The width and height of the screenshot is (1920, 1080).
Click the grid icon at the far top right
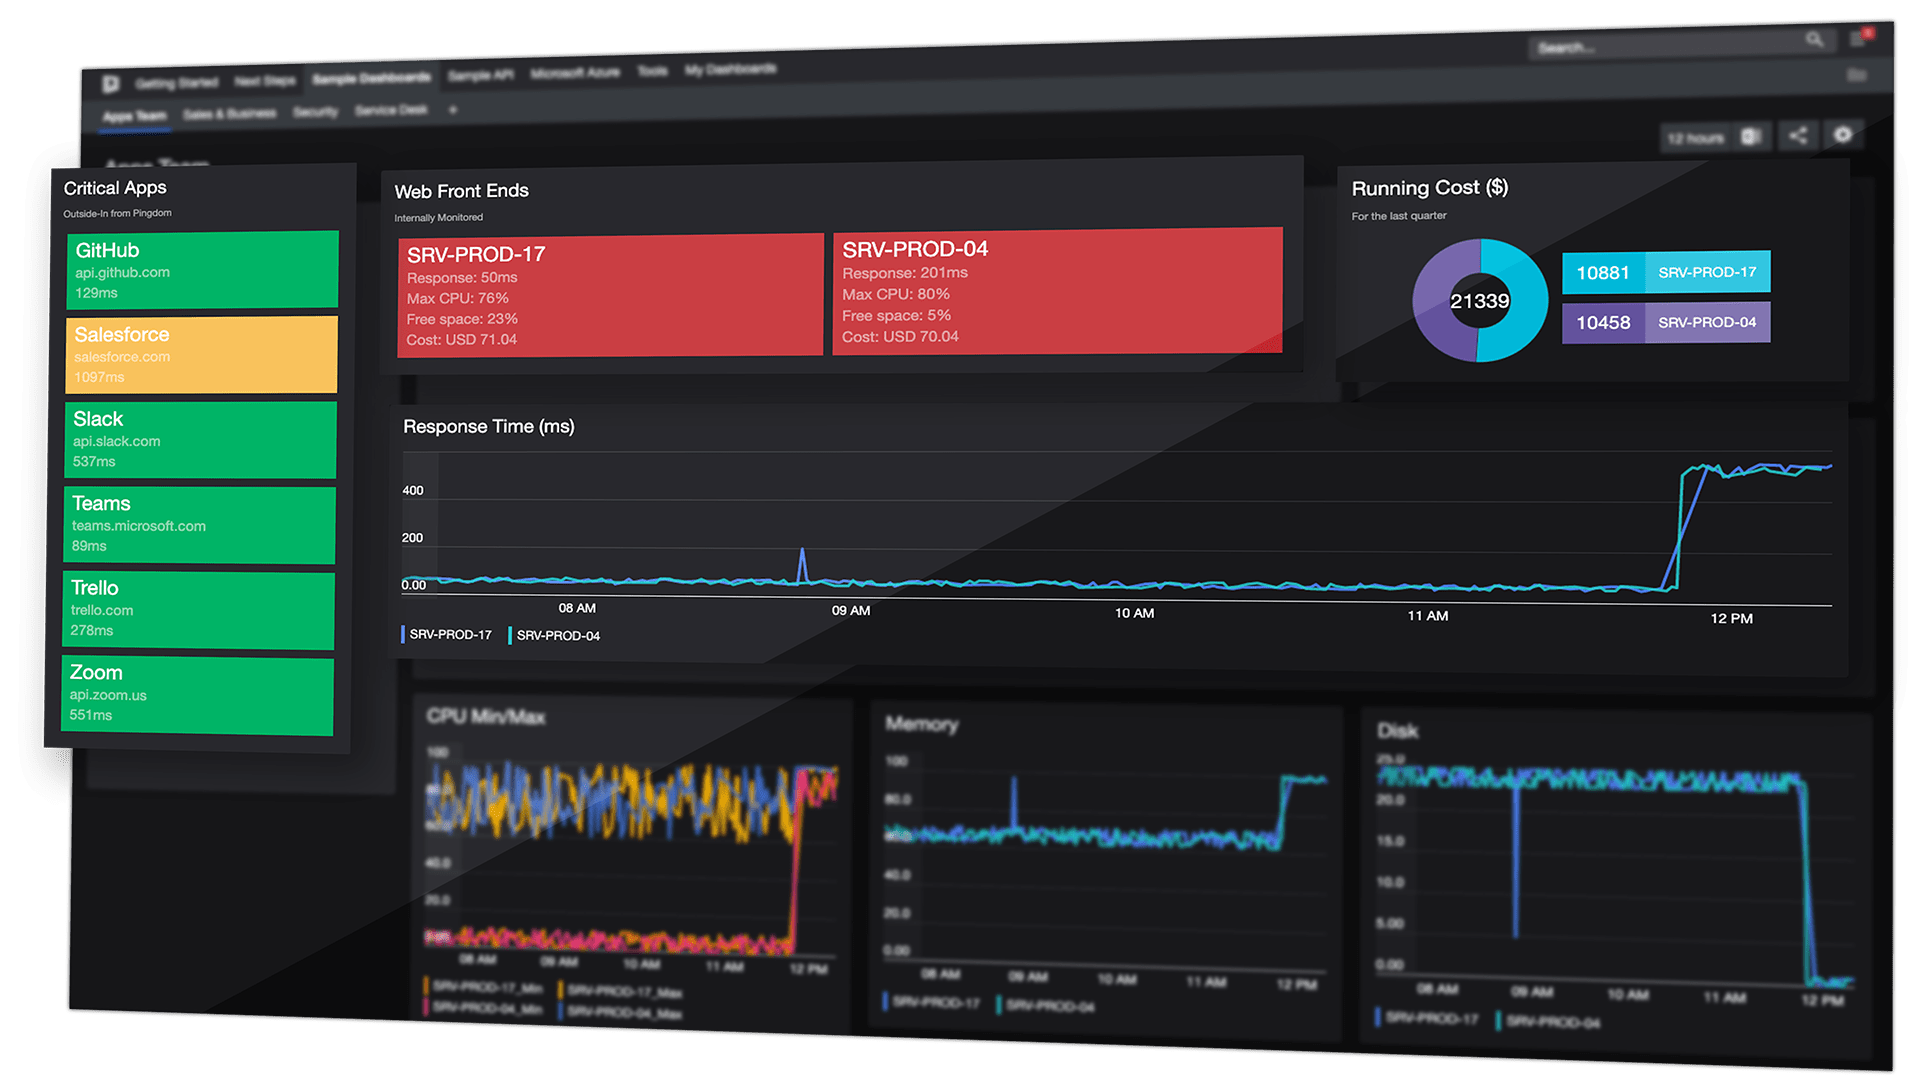pos(1855,76)
